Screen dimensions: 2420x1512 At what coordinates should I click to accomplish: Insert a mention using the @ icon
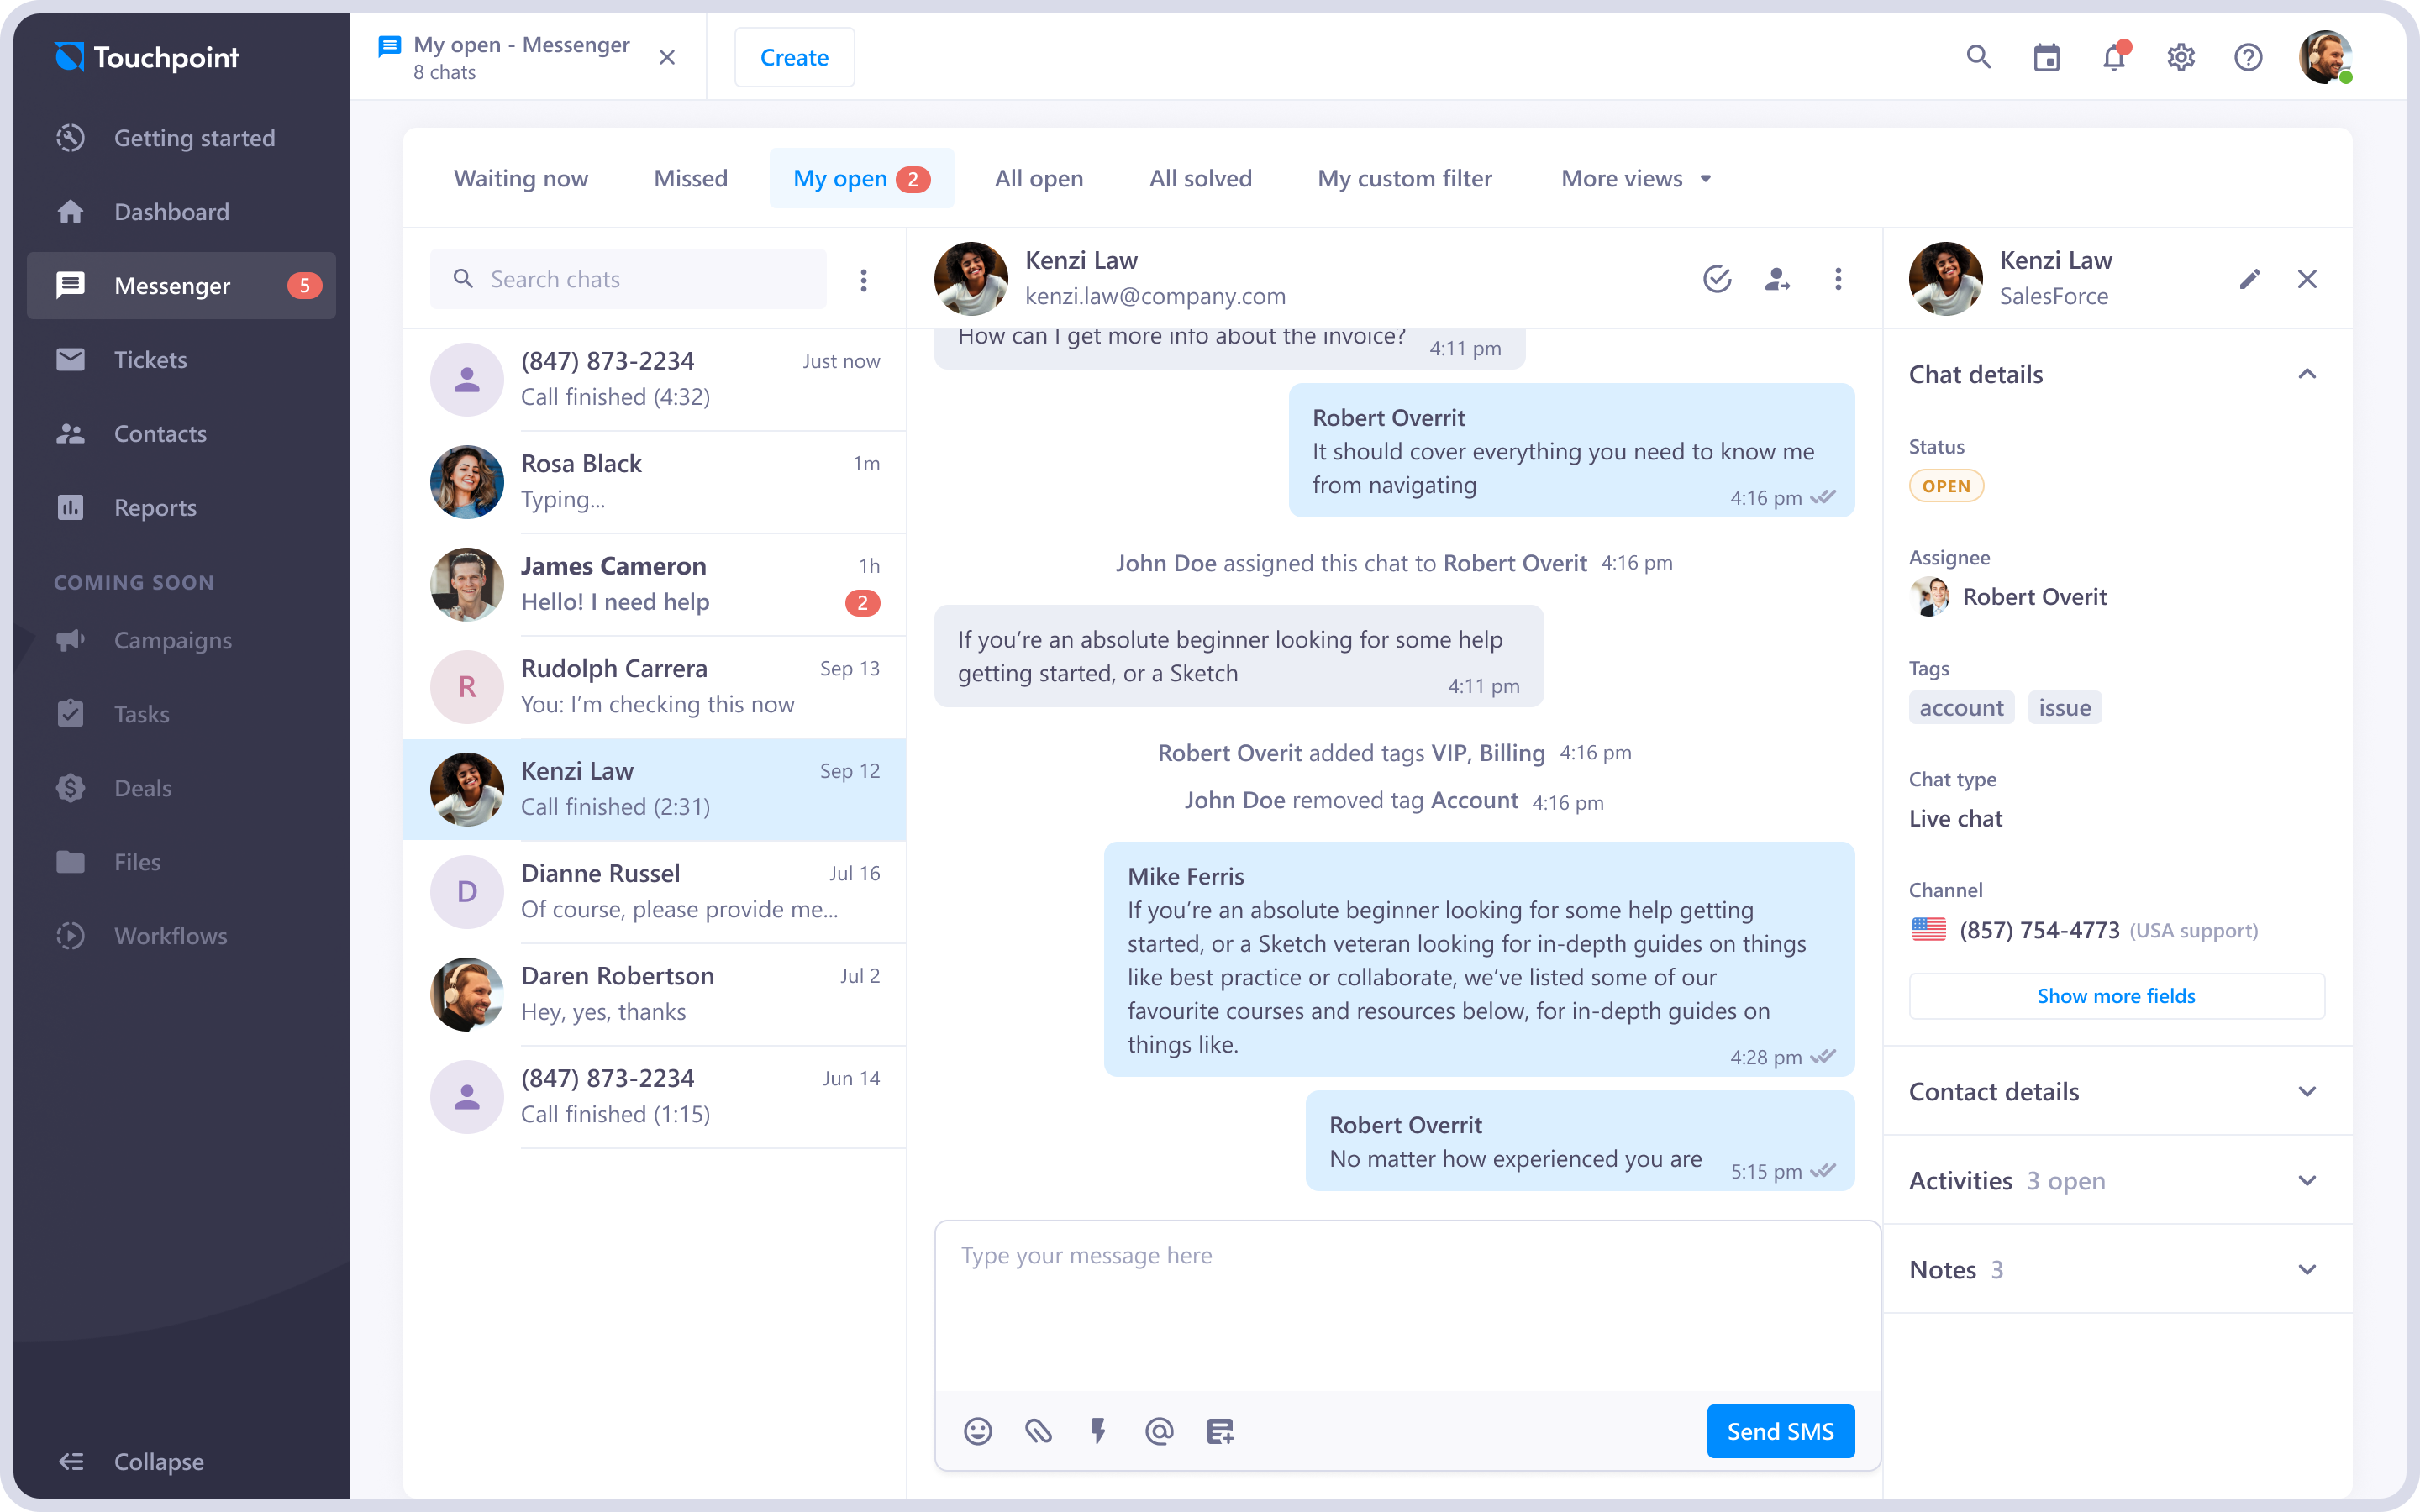[x=1159, y=1430]
